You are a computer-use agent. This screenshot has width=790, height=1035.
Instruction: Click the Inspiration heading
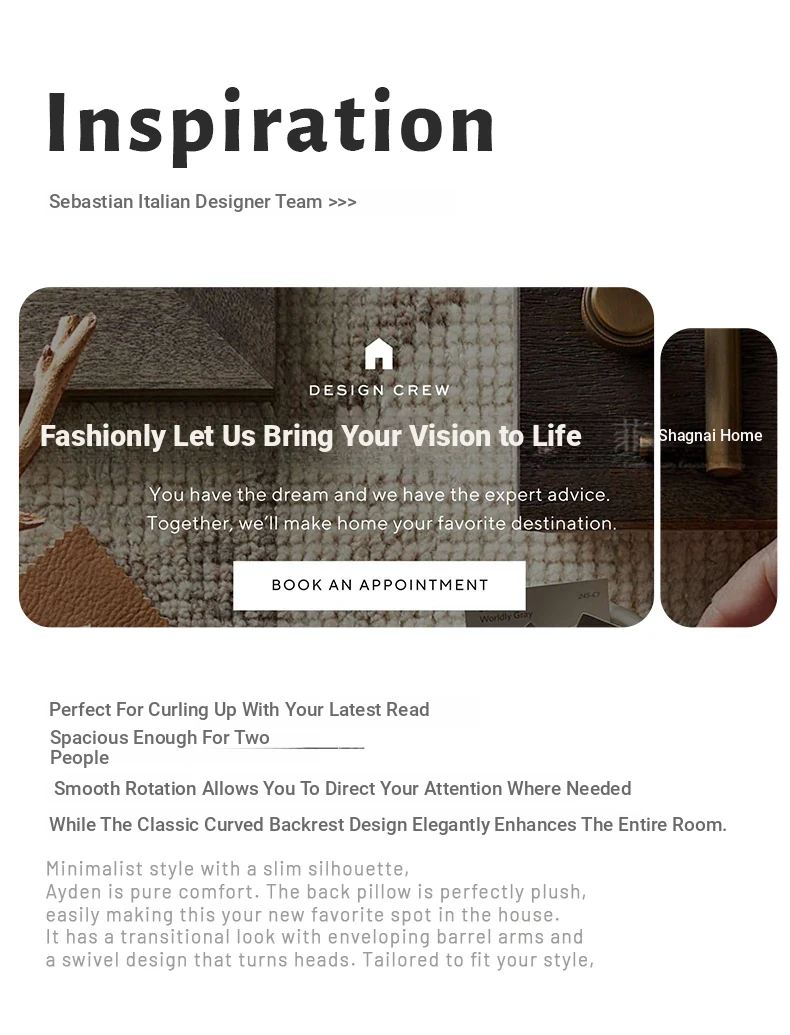[x=271, y=124]
